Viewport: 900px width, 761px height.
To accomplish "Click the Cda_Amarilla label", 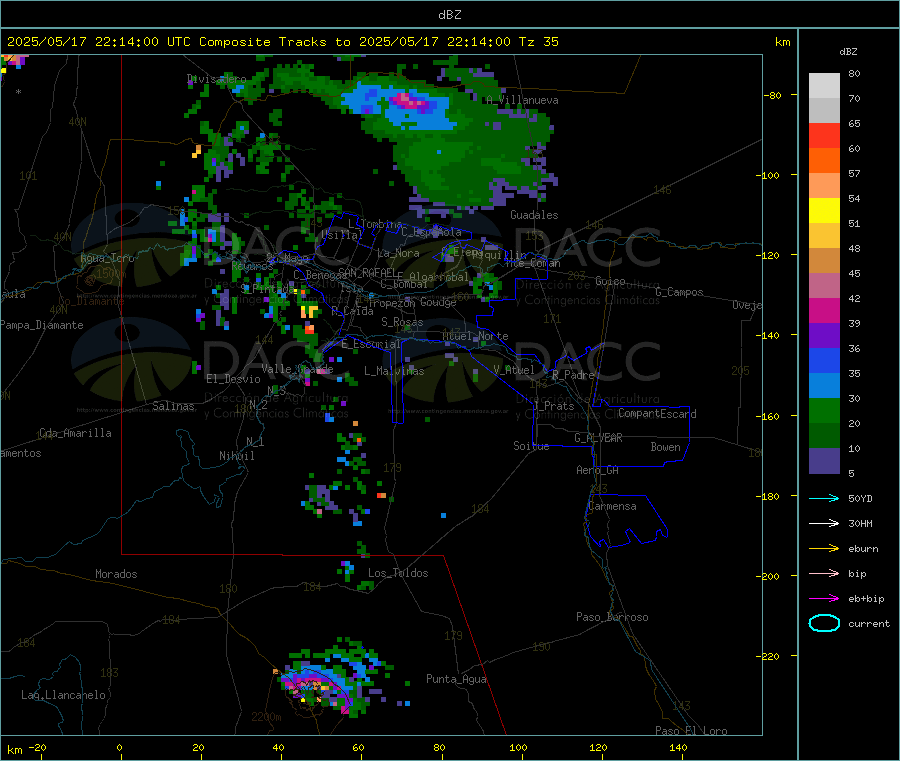I will [76, 433].
